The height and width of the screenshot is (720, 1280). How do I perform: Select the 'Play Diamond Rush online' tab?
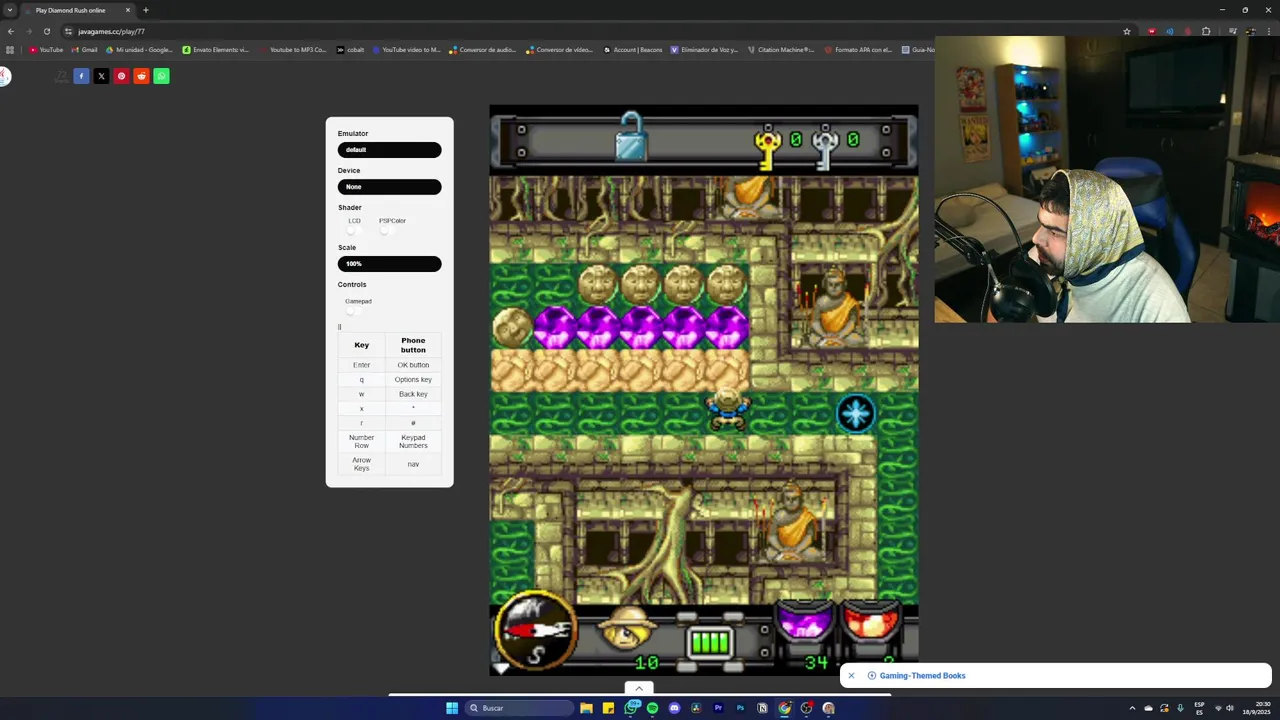[x=78, y=10]
